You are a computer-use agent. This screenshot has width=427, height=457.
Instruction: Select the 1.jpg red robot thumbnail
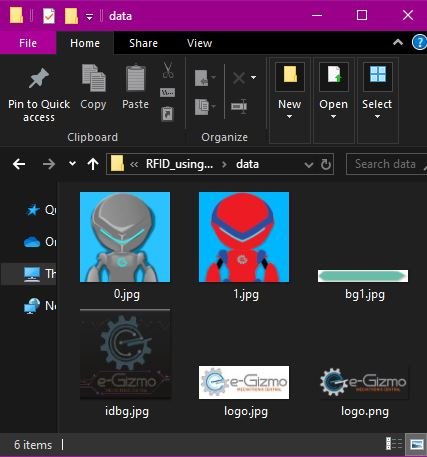coord(244,237)
